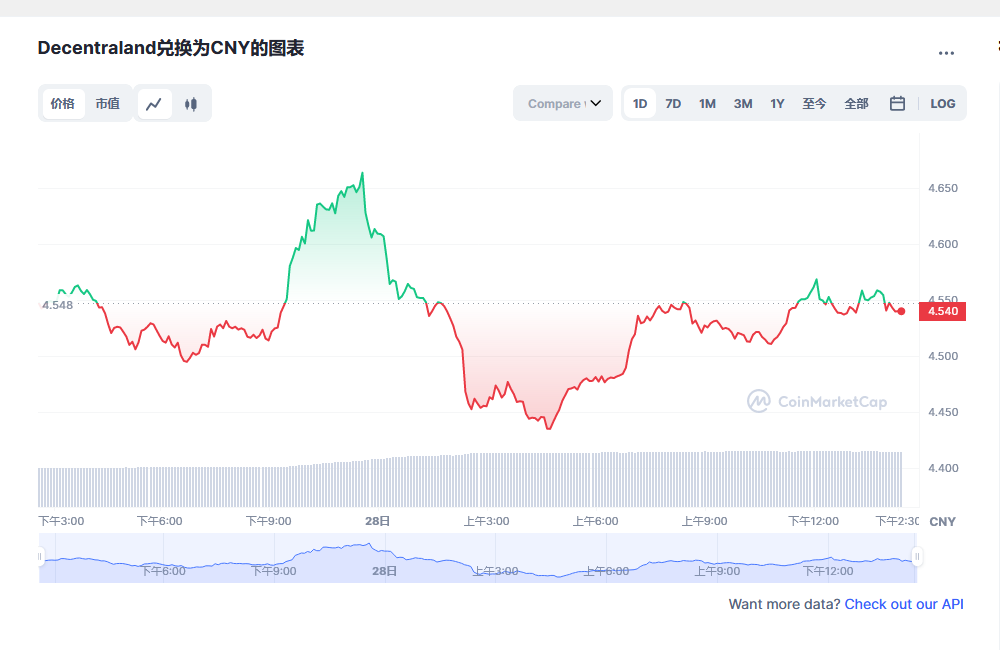Click the 4.450 y-axis label
The width and height of the screenshot is (1000, 650).
coord(943,412)
